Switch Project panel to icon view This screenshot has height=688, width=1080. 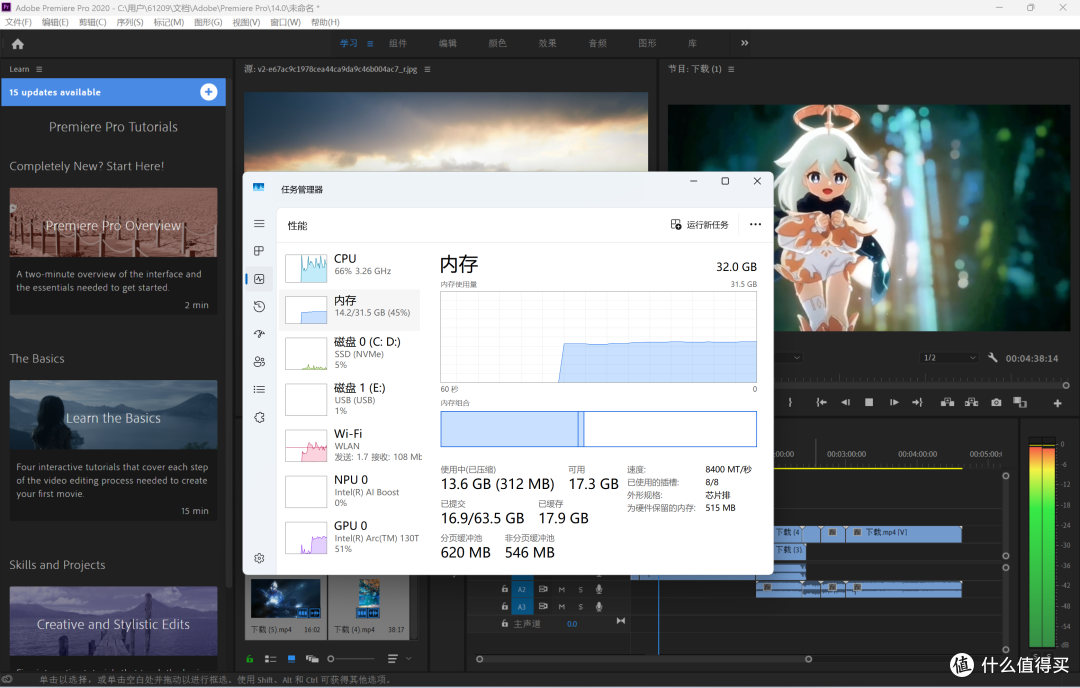click(x=291, y=659)
